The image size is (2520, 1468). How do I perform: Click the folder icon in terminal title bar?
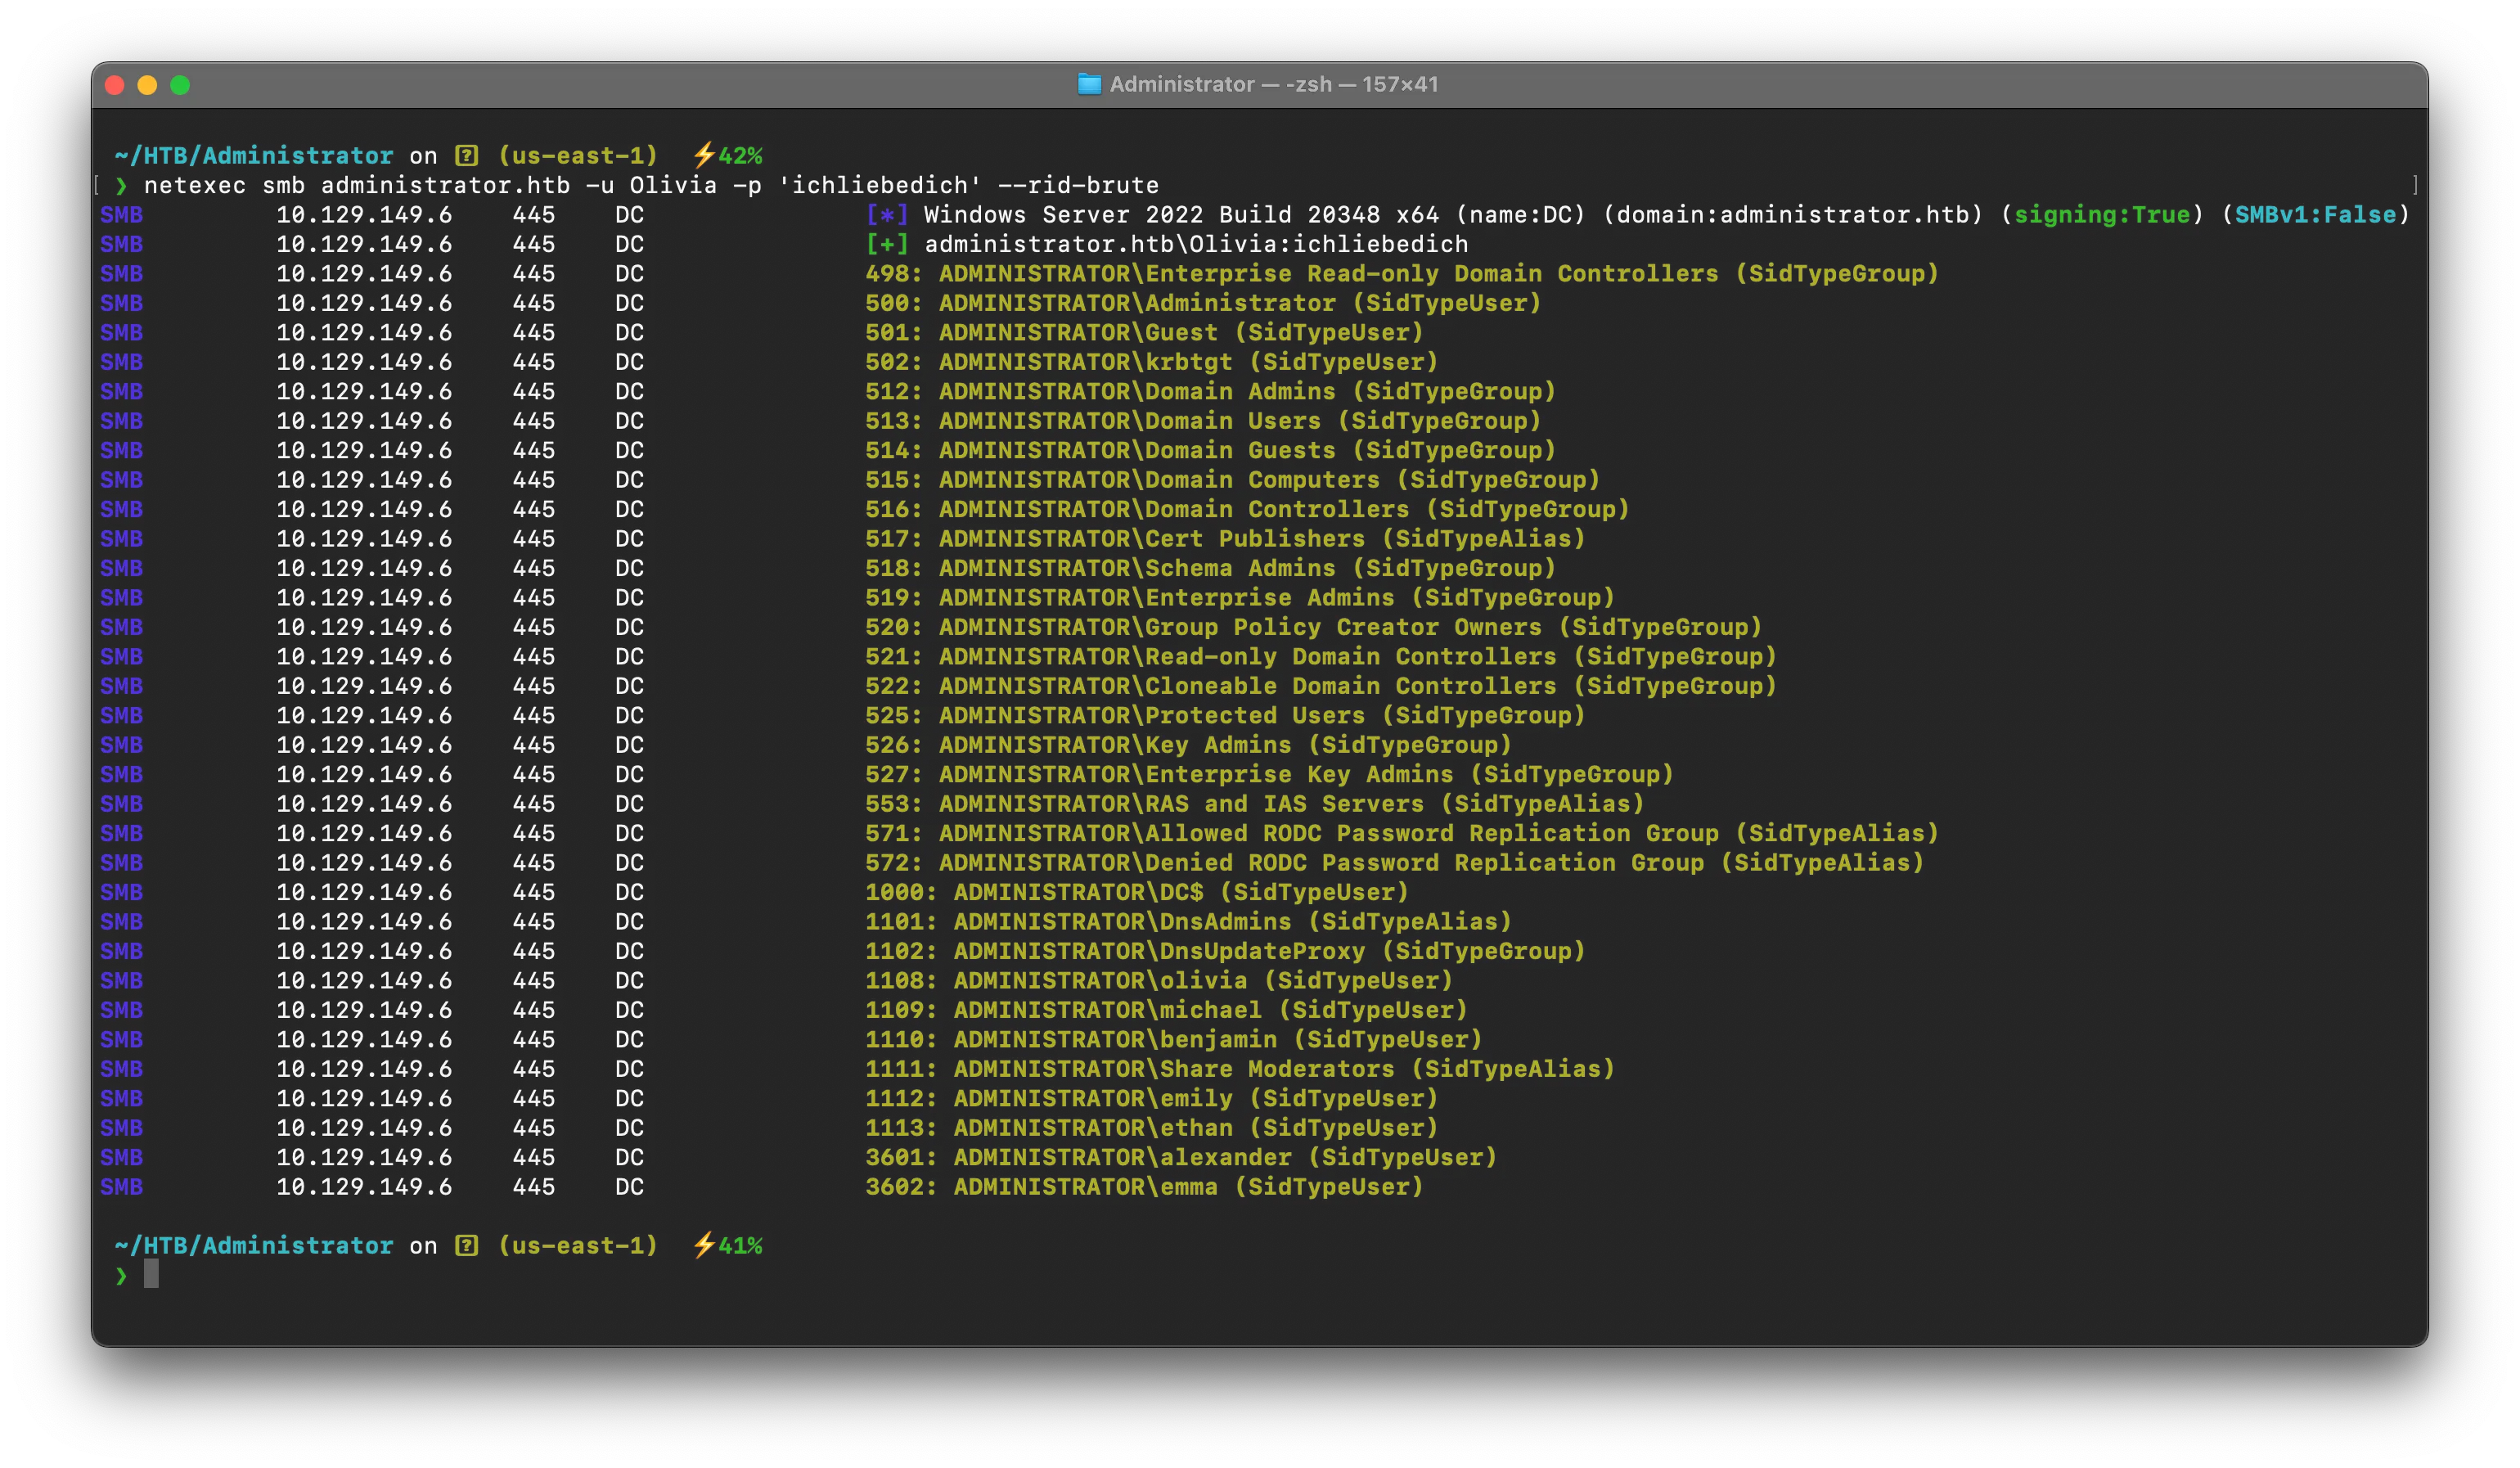tap(1089, 84)
